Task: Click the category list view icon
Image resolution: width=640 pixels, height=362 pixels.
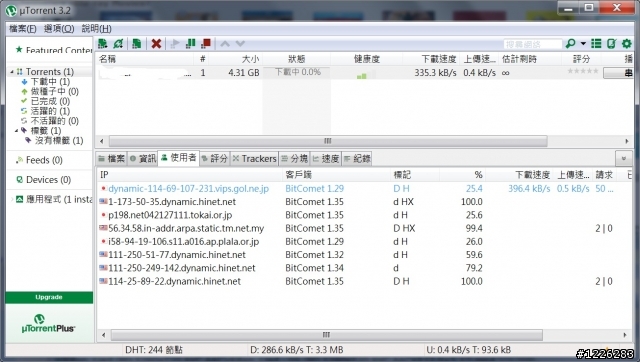Action: click(596, 43)
